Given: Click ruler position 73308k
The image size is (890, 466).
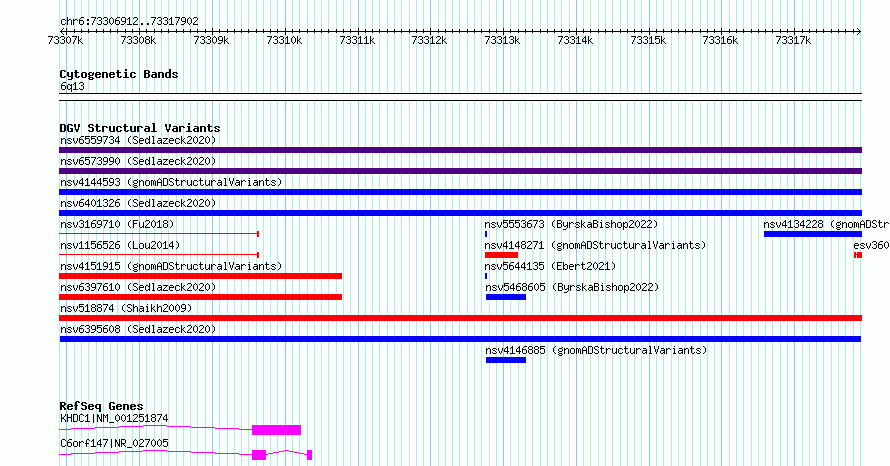Looking at the screenshot, I should (138, 40).
